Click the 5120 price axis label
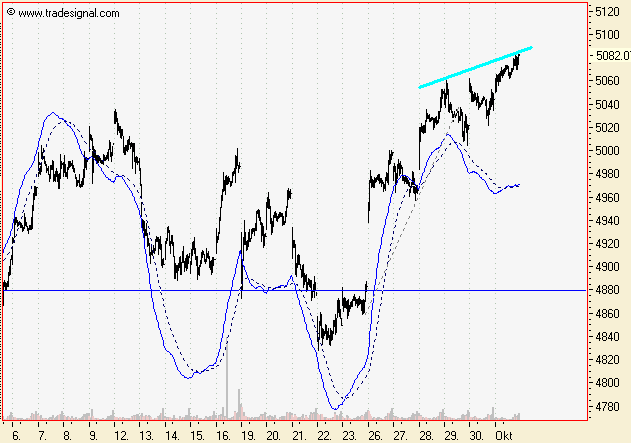The height and width of the screenshot is (443, 631). [x=608, y=12]
